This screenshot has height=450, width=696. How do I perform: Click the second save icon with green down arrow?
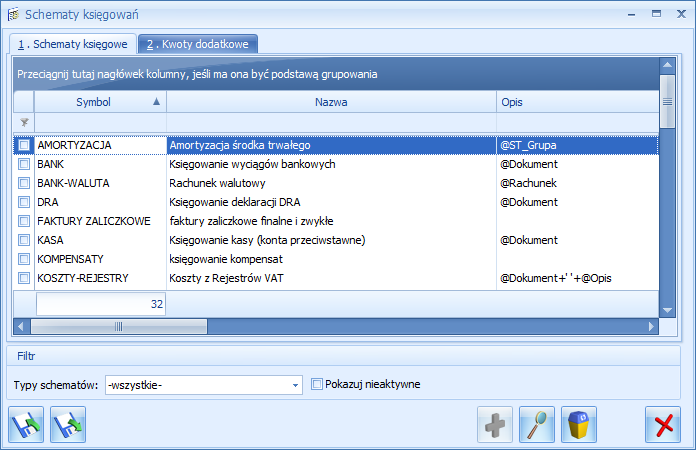[x=68, y=424]
